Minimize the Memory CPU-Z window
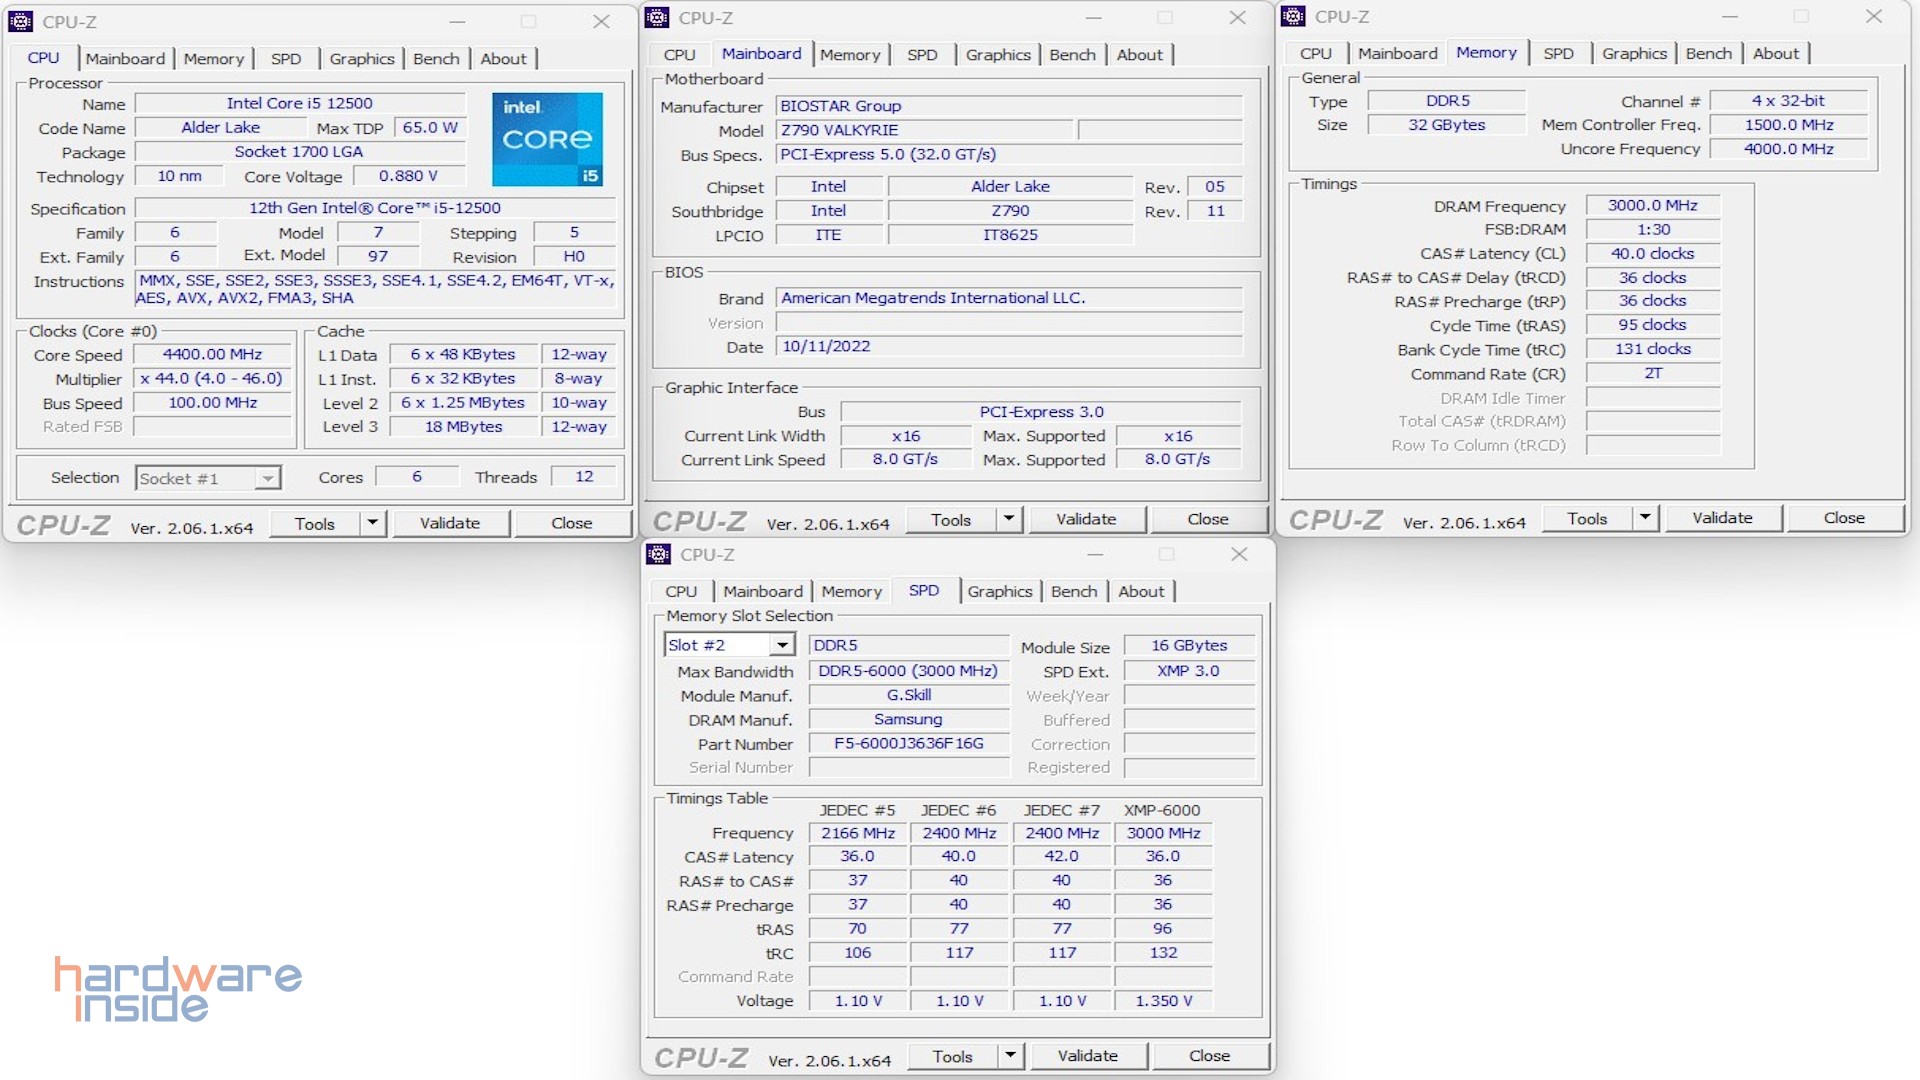The image size is (1920, 1080). pyautogui.click(x=1730, y=17)
